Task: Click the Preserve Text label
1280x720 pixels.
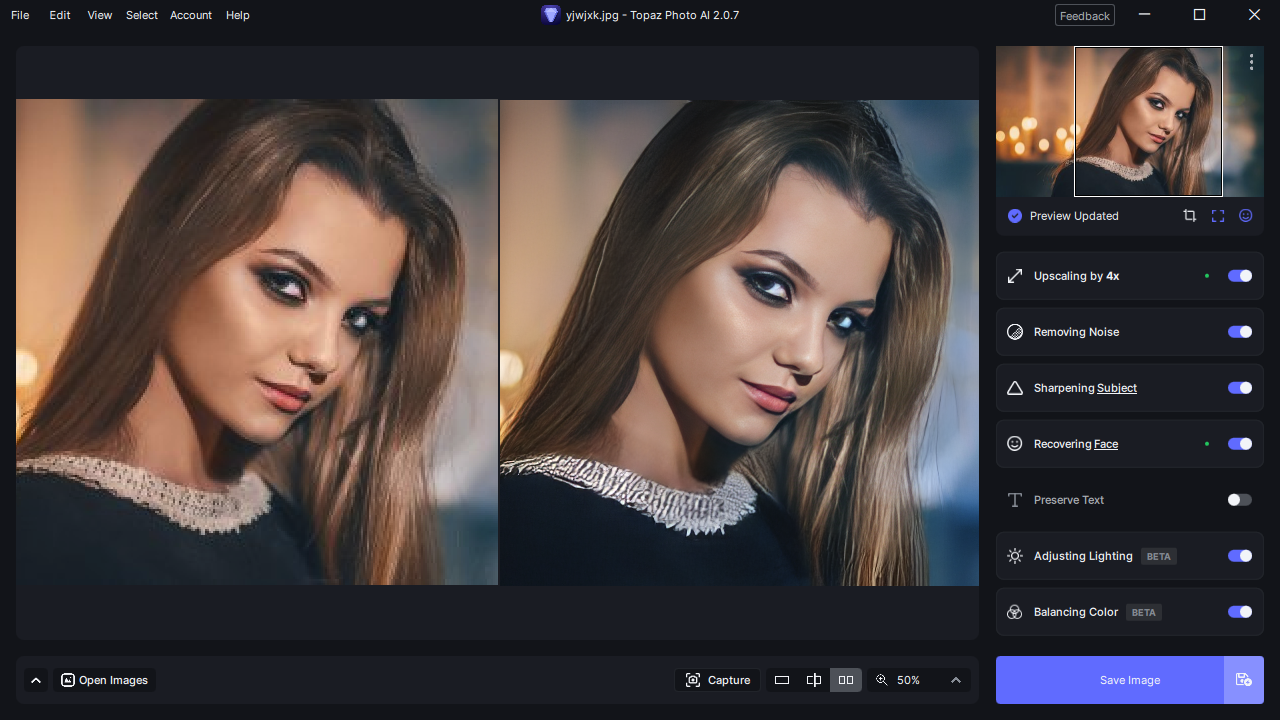Action: pos(1069,500)
